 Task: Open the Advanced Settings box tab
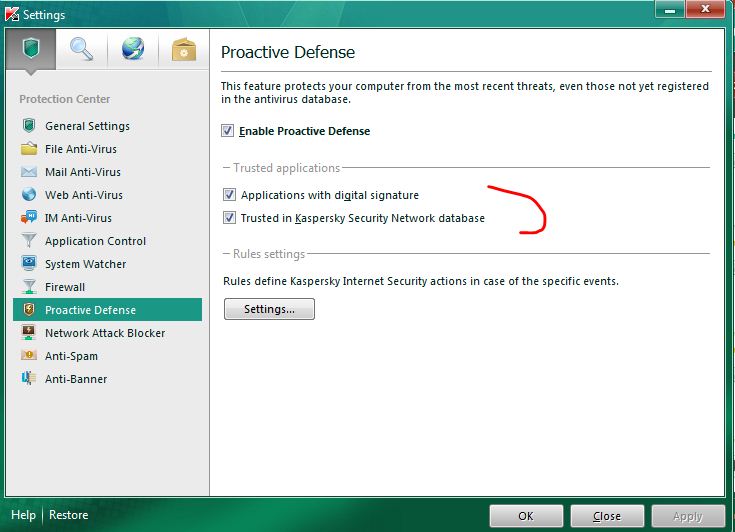184,49
